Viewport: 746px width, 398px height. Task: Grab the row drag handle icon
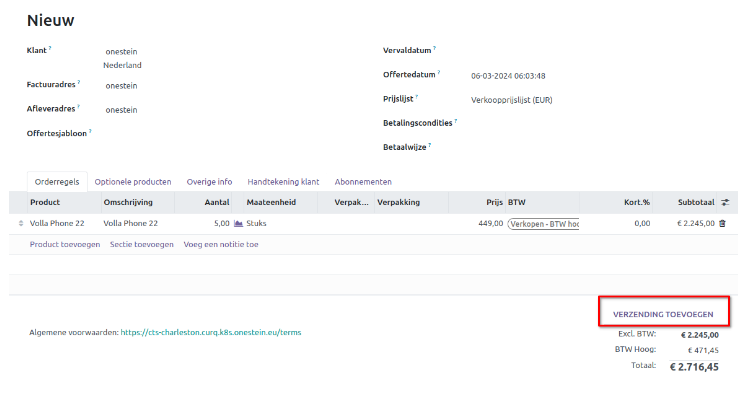[x=21, y=223]
